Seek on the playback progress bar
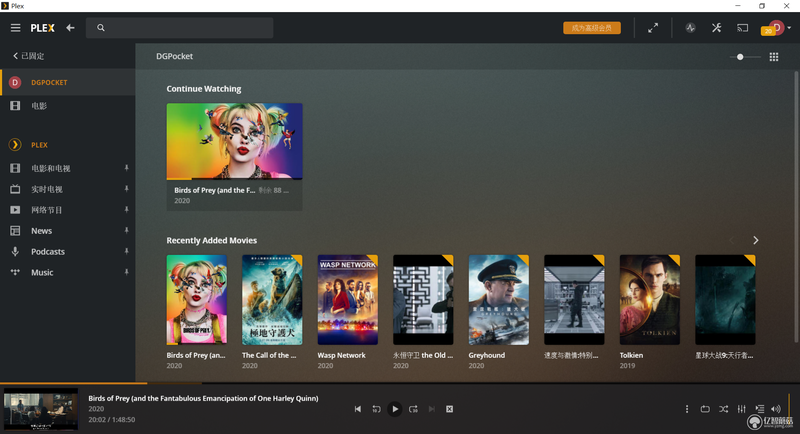 coord(400,382)
